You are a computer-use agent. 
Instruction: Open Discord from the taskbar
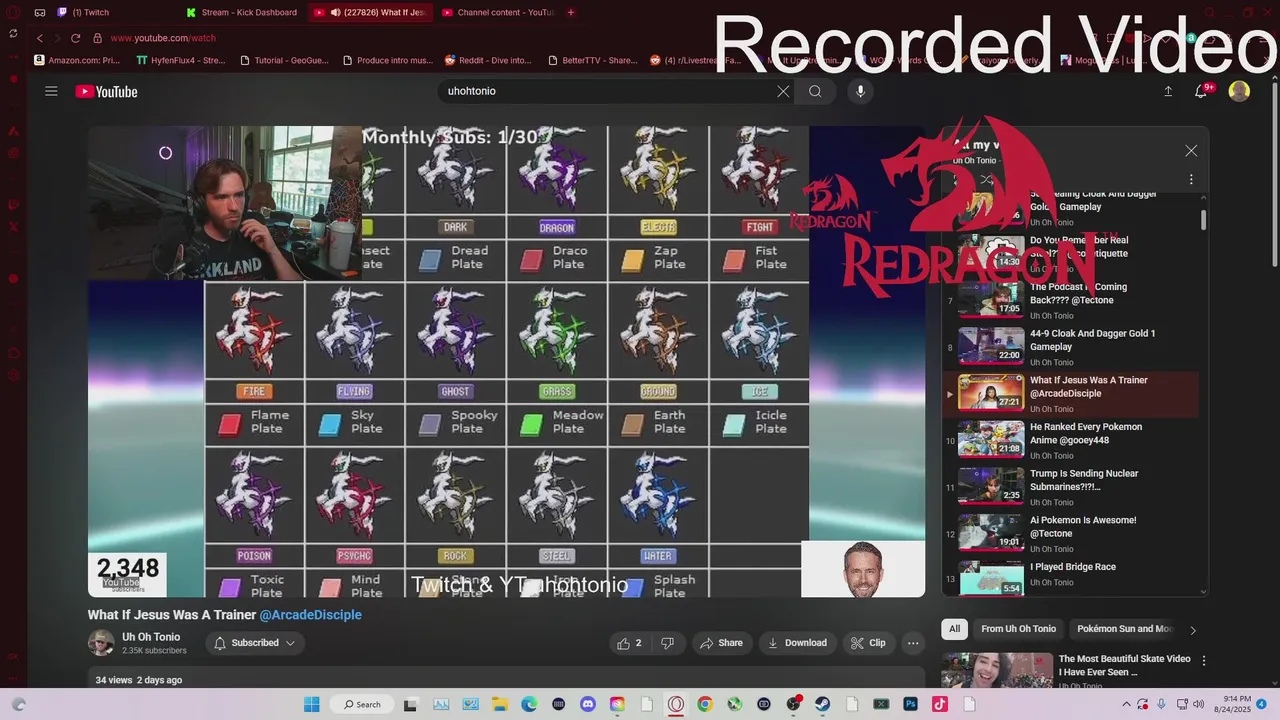point(588,704)
